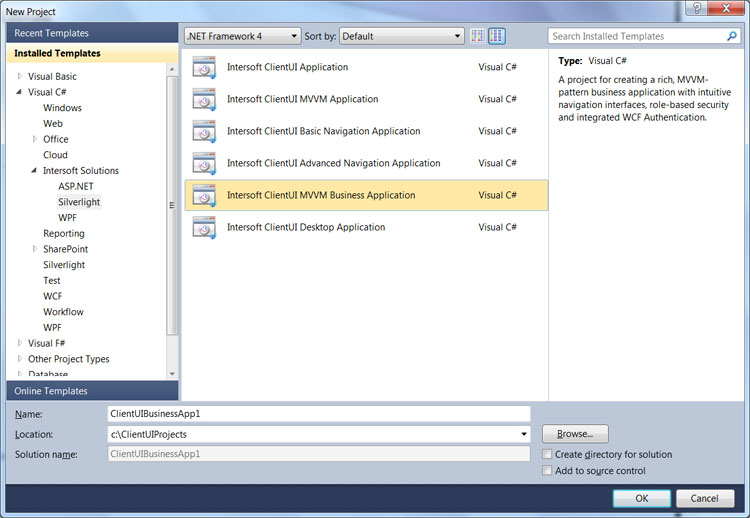The image size is (750, 518).
Task: Click the ClientUI Desktop Application template icon
Action: (x=204, y=228)
